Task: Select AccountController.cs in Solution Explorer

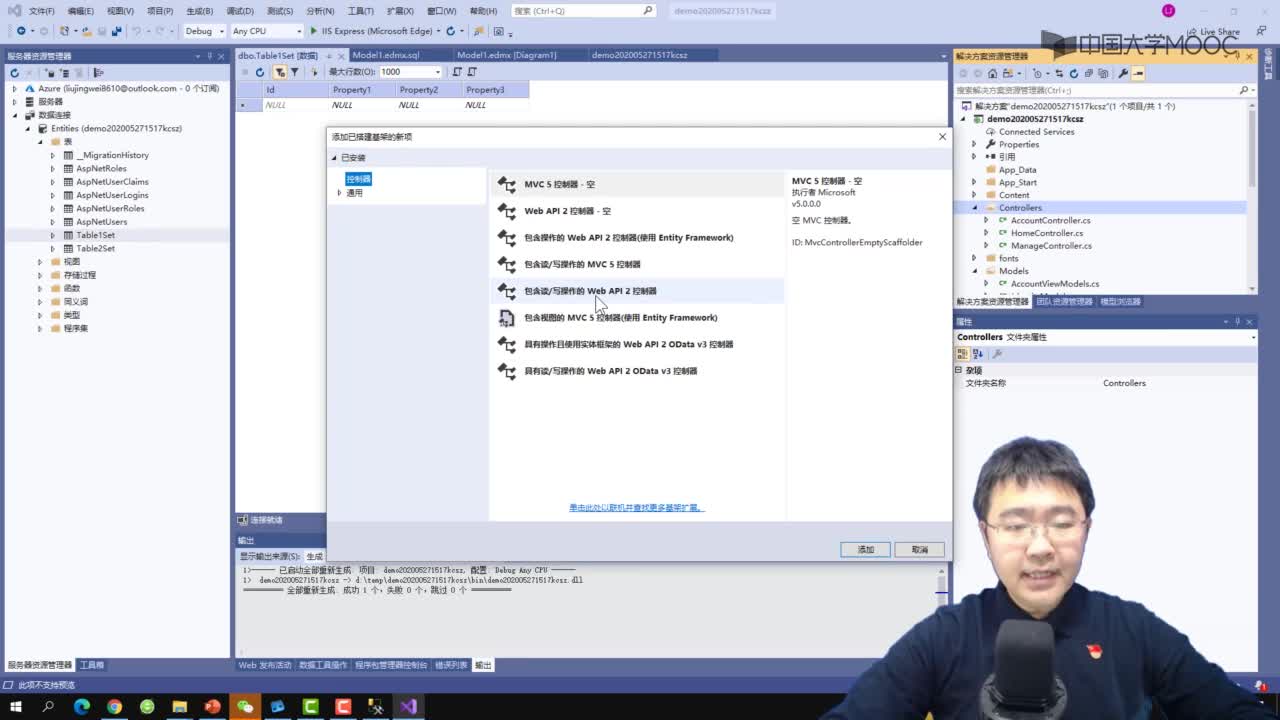Action: pos(1051,220)
